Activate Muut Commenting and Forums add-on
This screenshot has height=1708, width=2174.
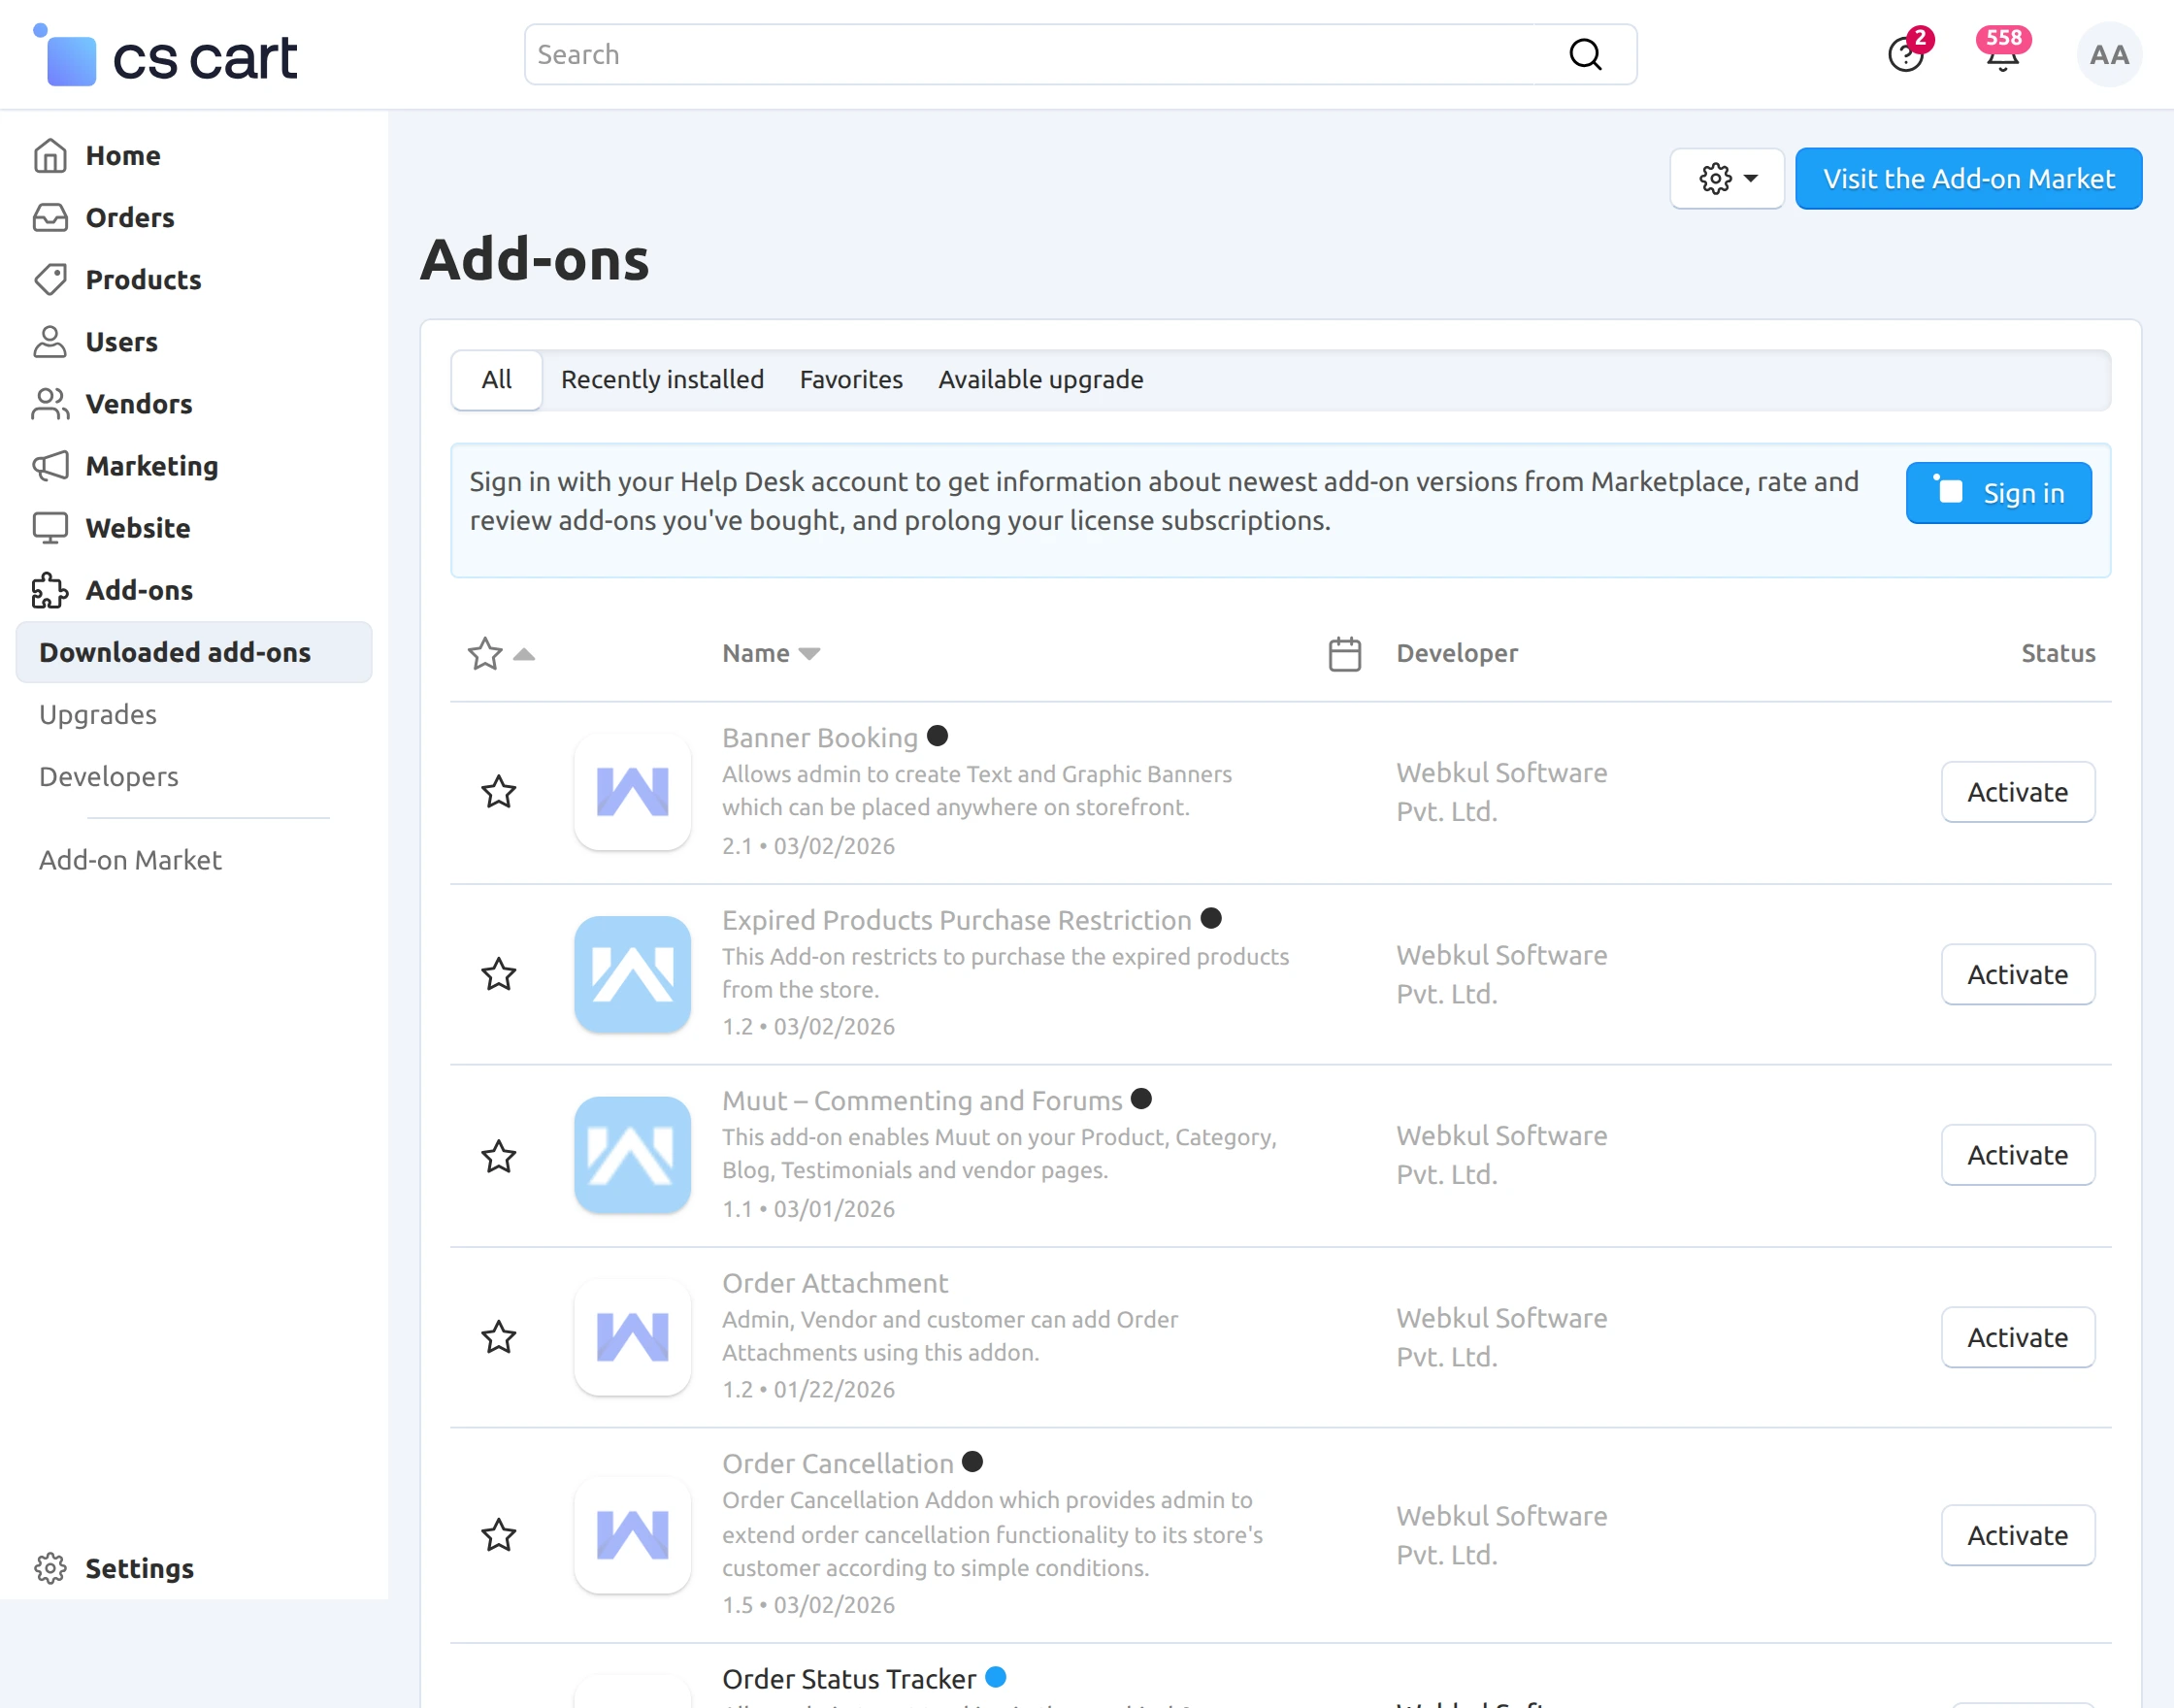[2018, 1155]
